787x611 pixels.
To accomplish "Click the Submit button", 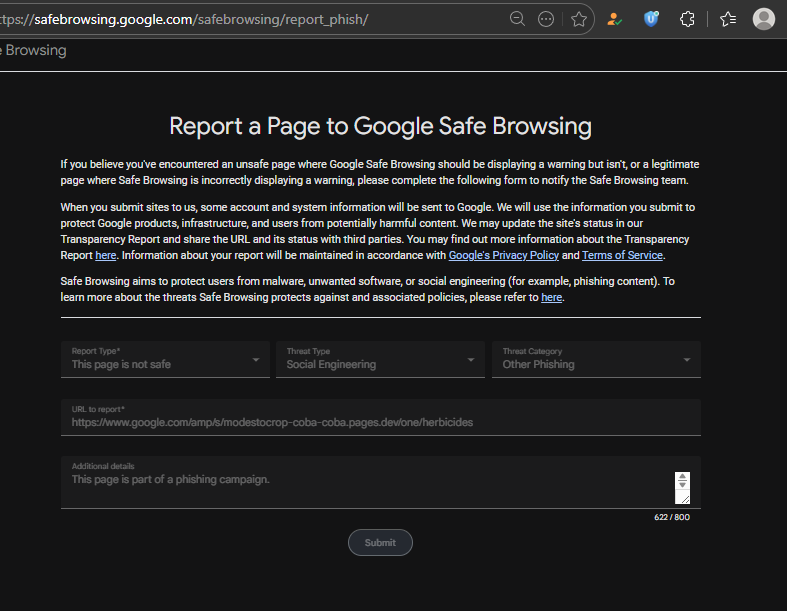I will [x=380, y=543].
